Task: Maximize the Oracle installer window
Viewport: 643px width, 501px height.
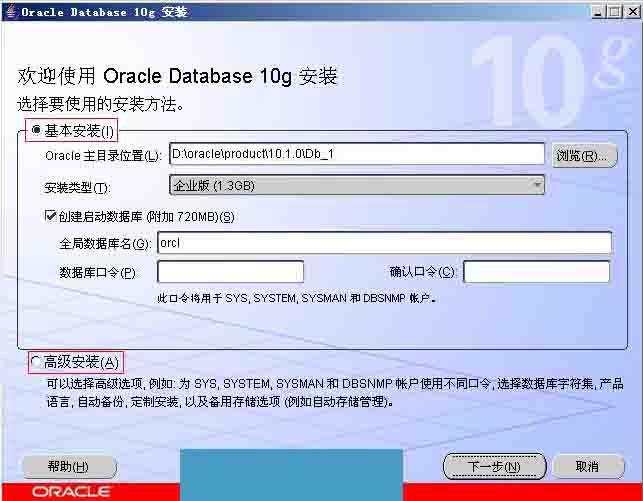Action: click(615, 11)
